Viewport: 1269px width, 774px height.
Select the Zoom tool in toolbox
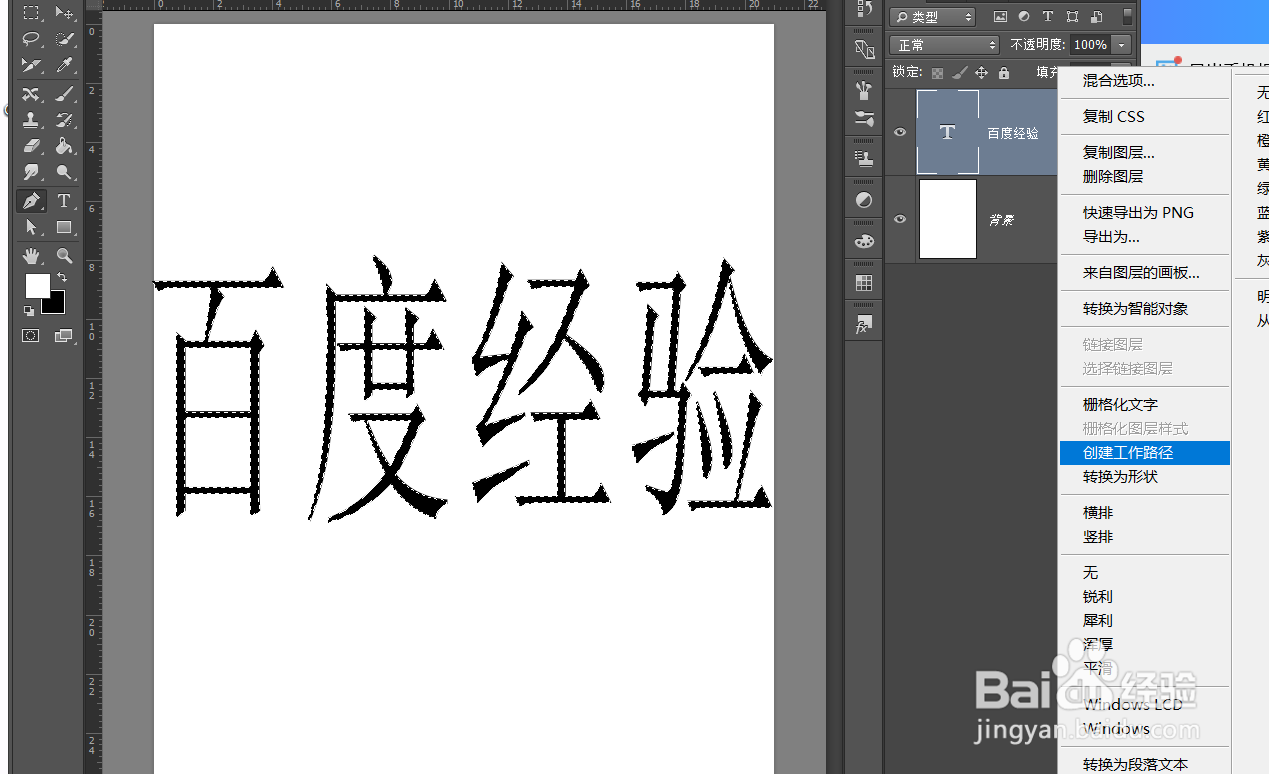click(x=64, y=255)
